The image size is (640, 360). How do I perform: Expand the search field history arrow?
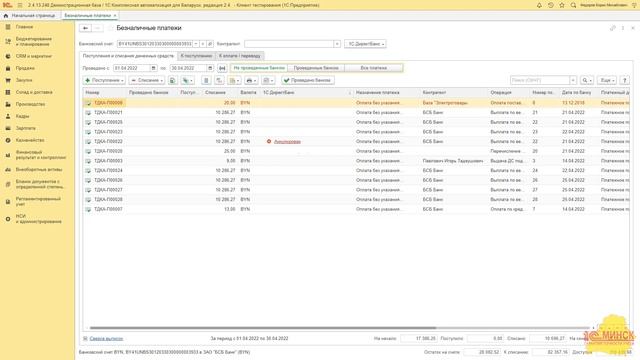[x=573, y=80]
